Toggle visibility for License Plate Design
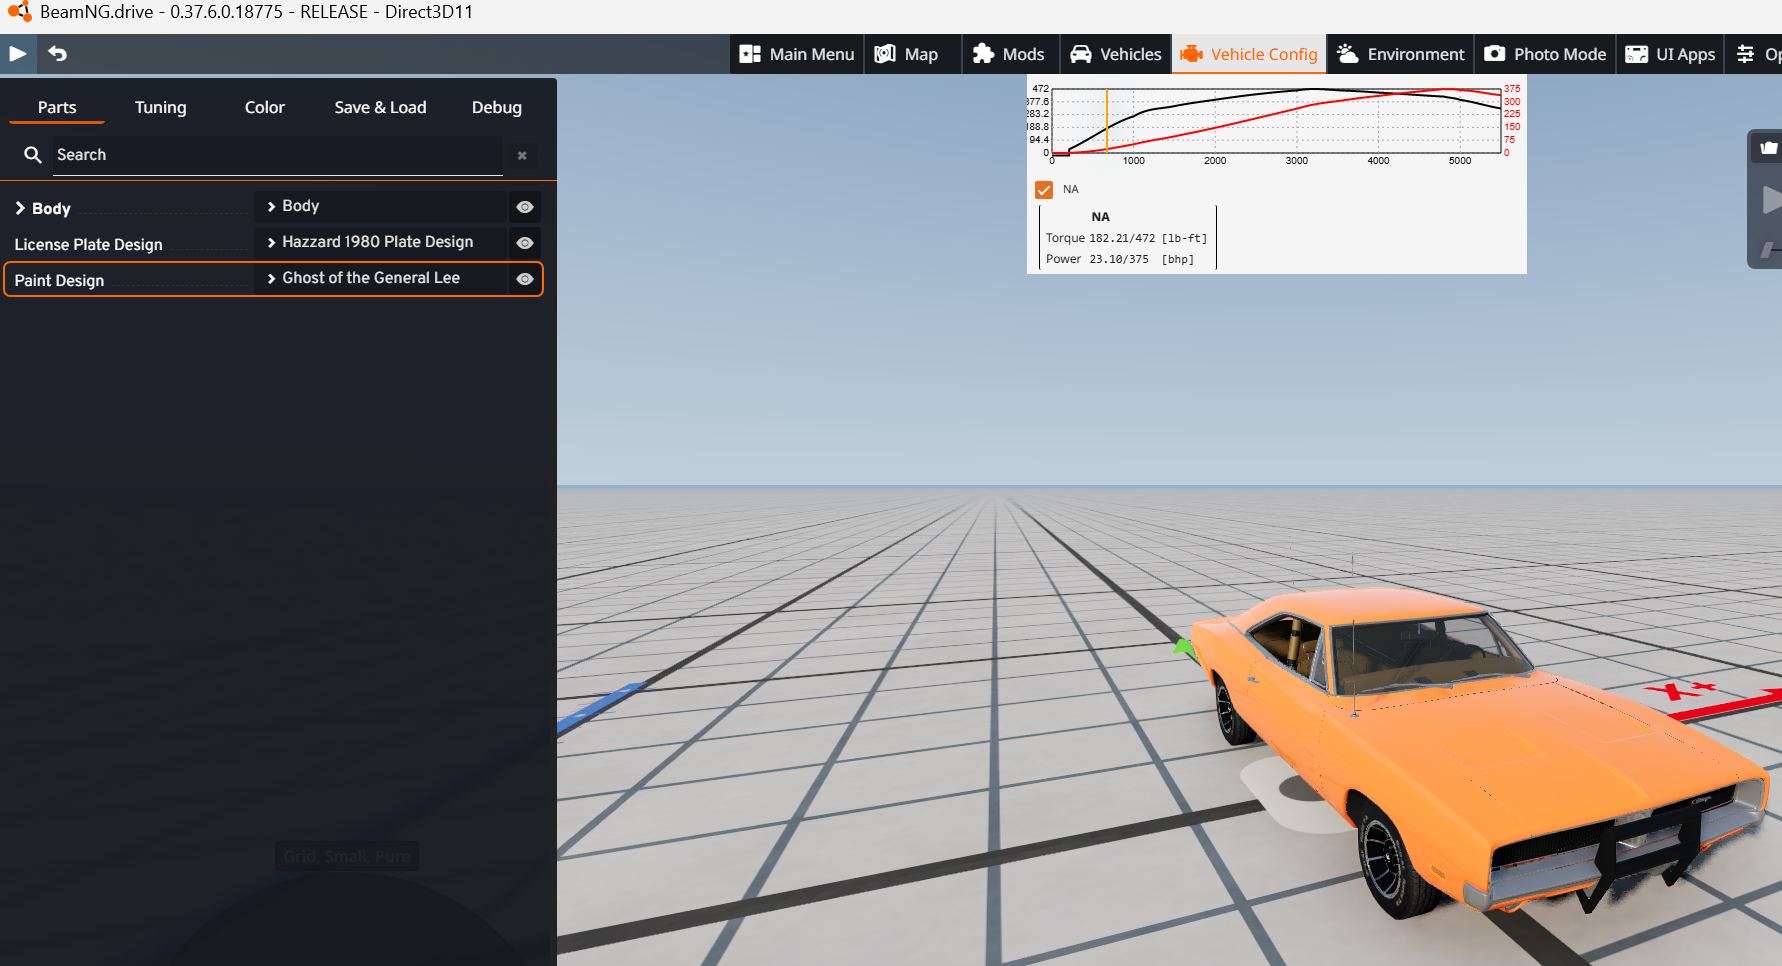1782x966 pixels. pyautogui.click(x=525, y=243)
